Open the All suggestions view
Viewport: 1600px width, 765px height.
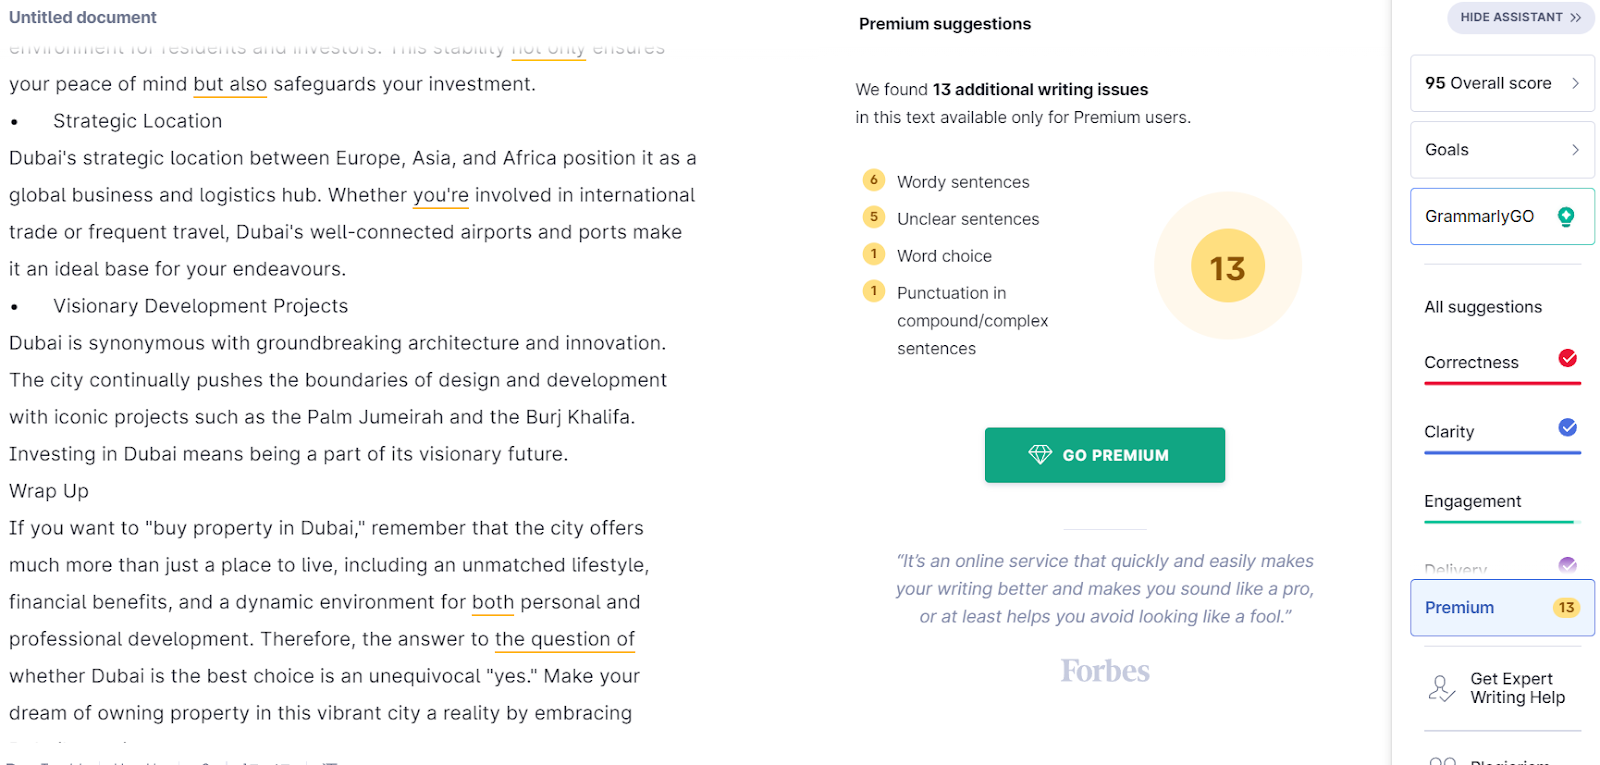[1482, 307]
